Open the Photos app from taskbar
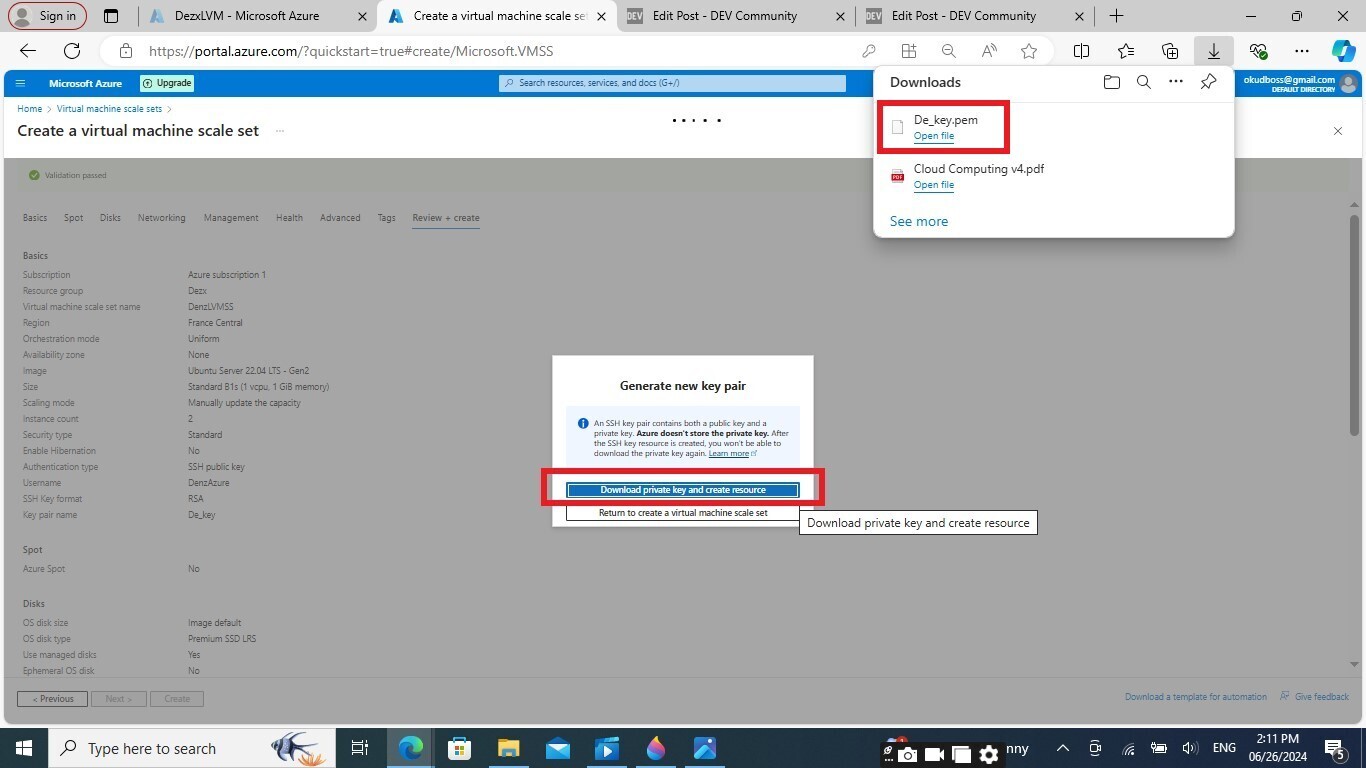Image resolution: width=1366 pixels, height=768 pixels. pyautogui.click(x=705, y=748)
